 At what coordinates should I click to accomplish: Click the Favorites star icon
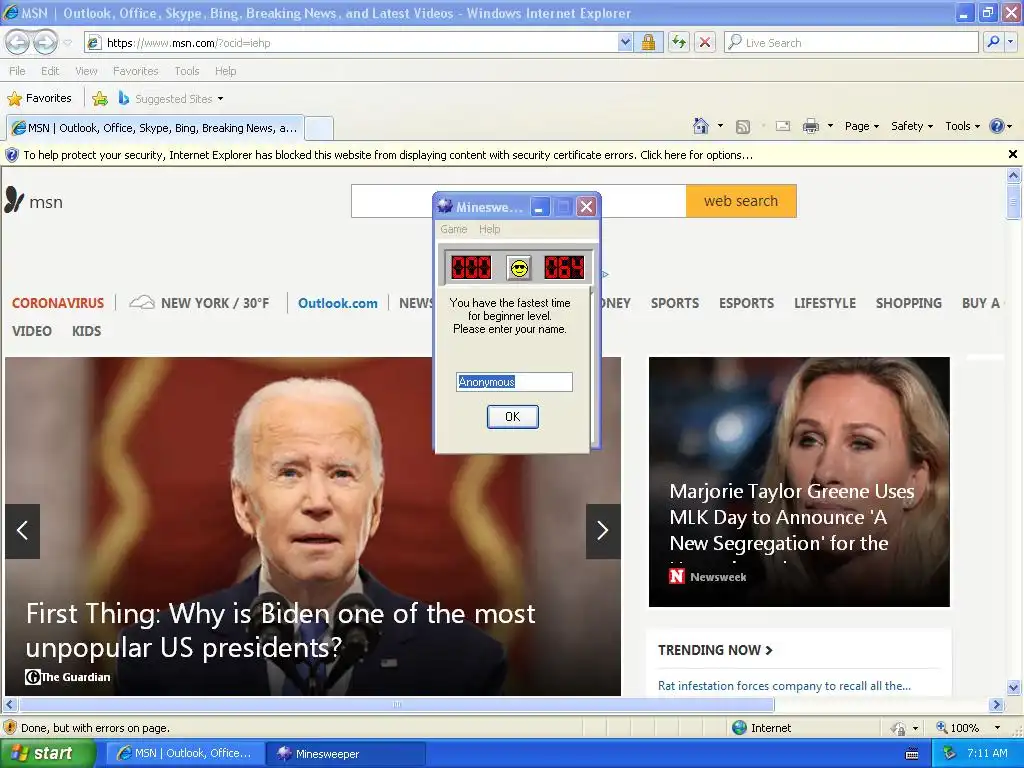[x=14, y=99]
